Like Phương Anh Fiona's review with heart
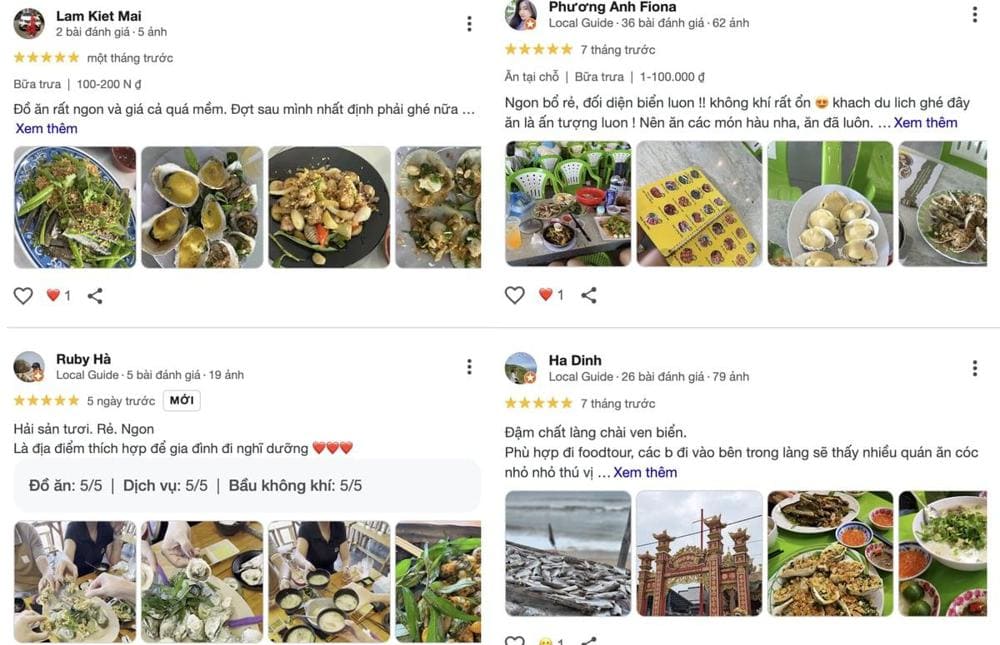This screenshot has height=645, width=1000. [x=515, y=295]
